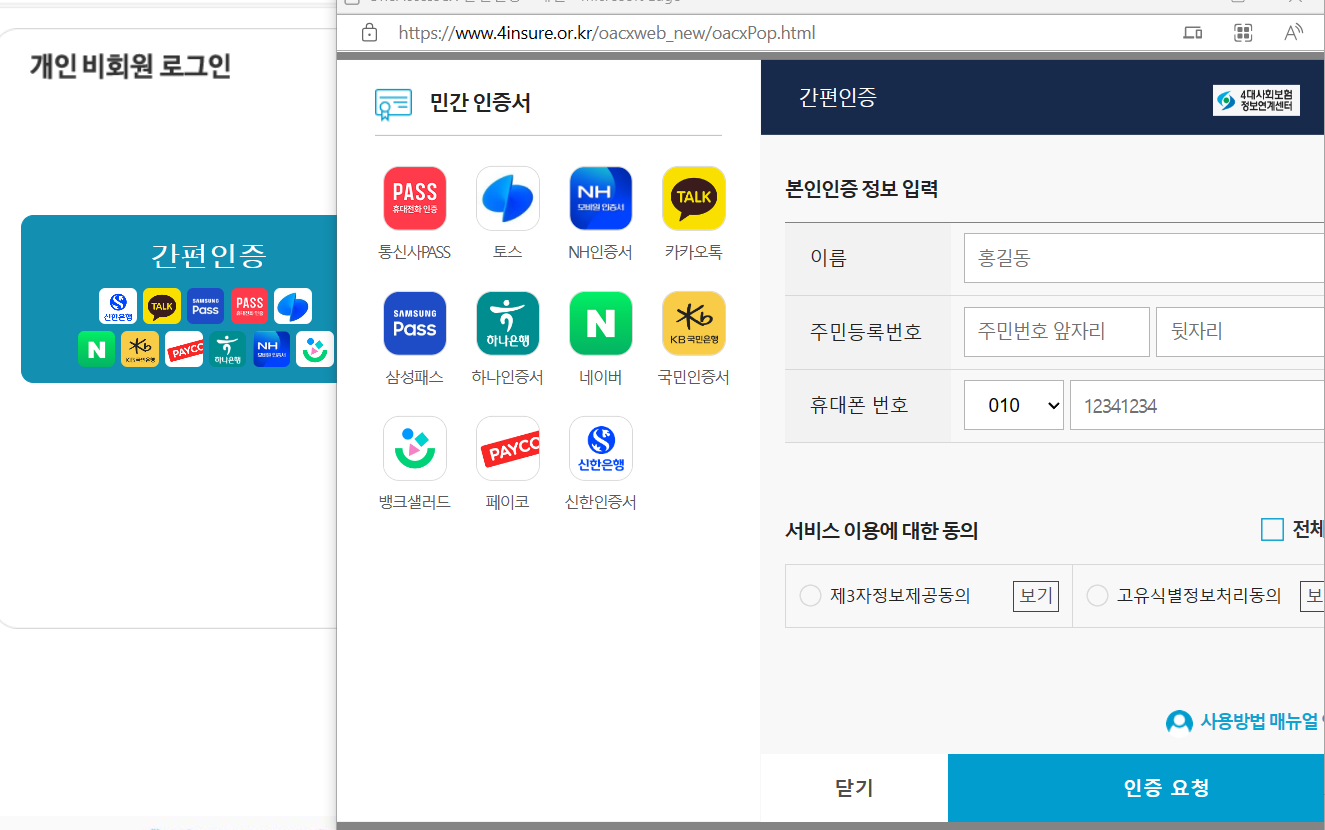The image size is (1325, 830).
Task: Pick the 카카오톡 certificate icon
Action: pos(694,198)
